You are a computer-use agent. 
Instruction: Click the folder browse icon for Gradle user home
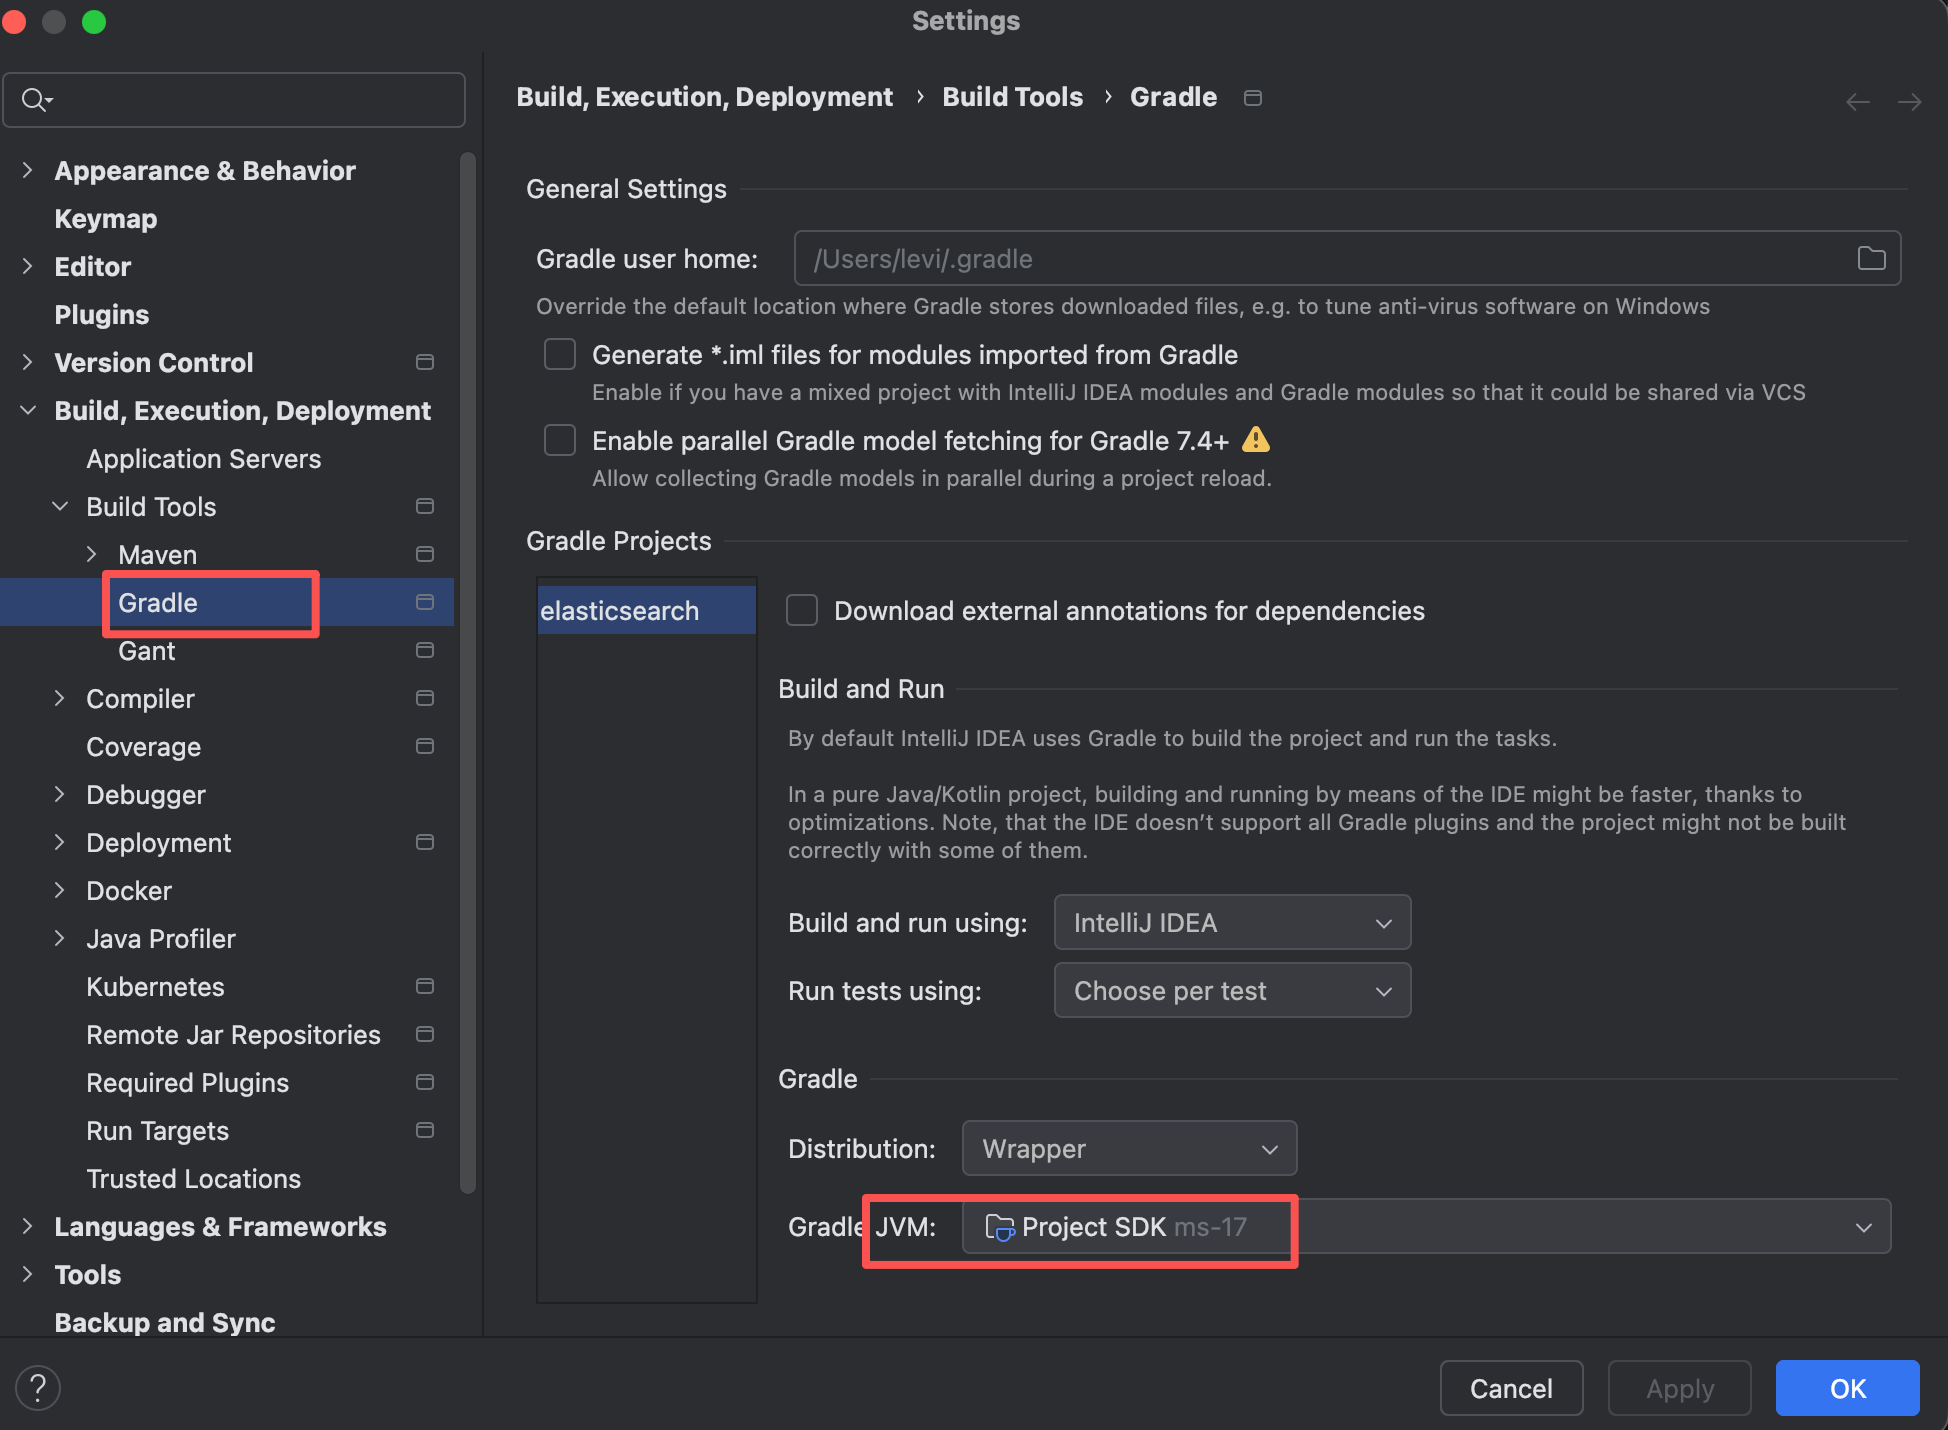click(1871, 259)
